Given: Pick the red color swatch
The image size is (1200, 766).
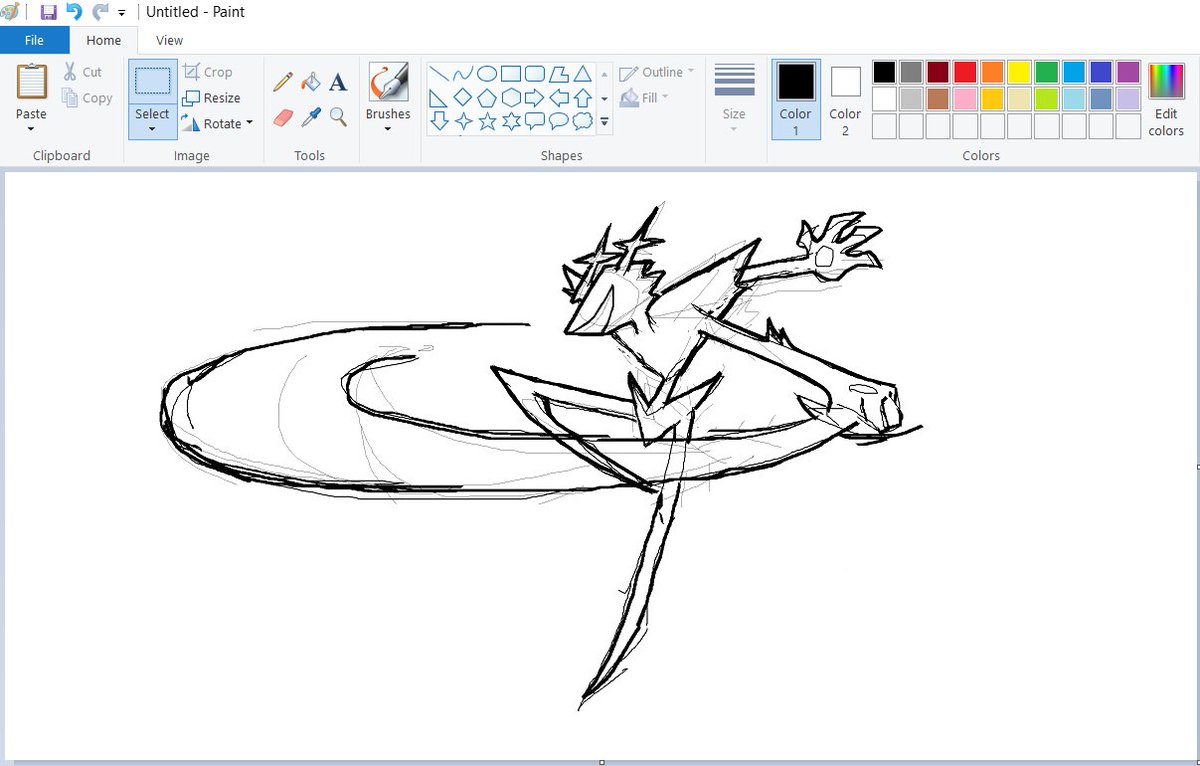Looking at the screenshot, I should pyautogui.click(x=965, y=72).
